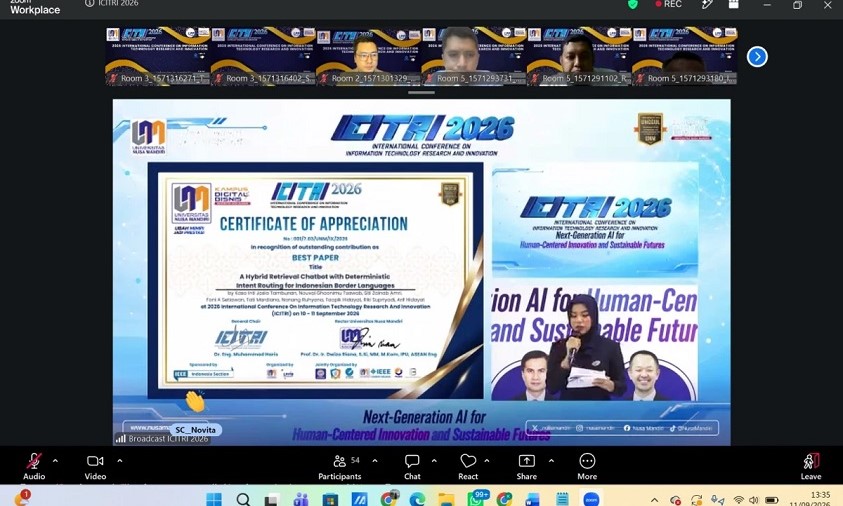Viewport: 843px width, 506px height.
Task: Open the taskbar widget with notification badge 1
Action: [22, 498]
